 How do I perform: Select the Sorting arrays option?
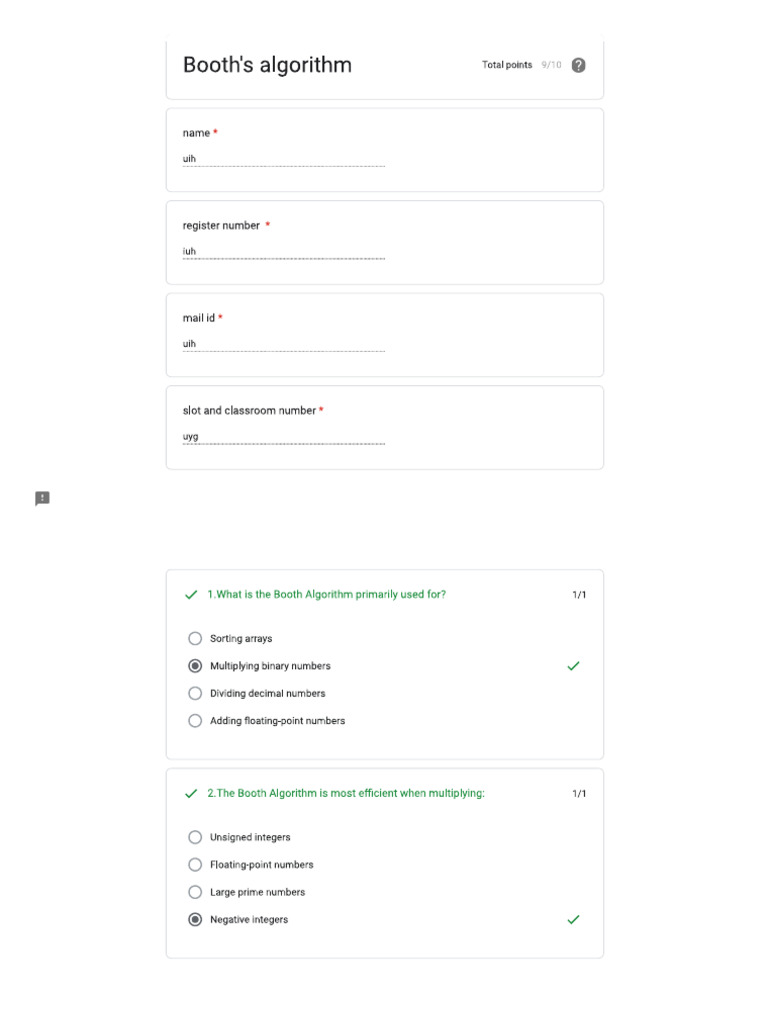(195, 639)
